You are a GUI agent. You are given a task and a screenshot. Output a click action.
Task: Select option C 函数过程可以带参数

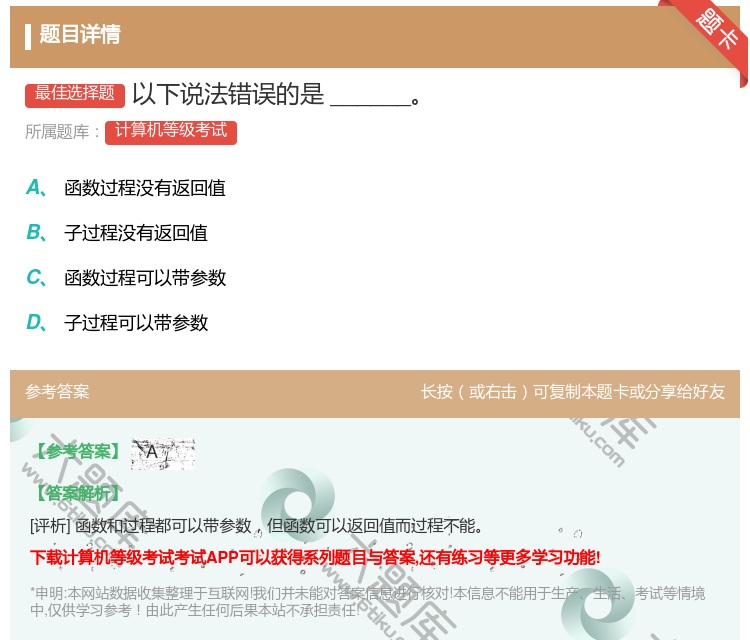[126, 277]
